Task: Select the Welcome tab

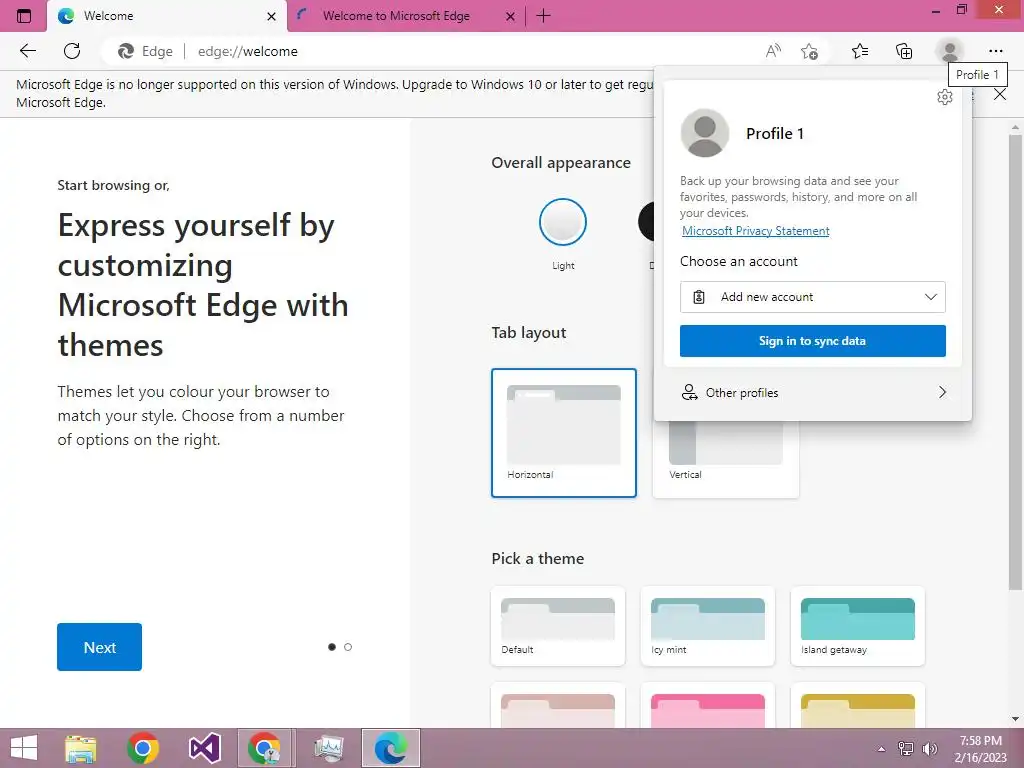Action: pyautogui.click(x=167, y=16)
